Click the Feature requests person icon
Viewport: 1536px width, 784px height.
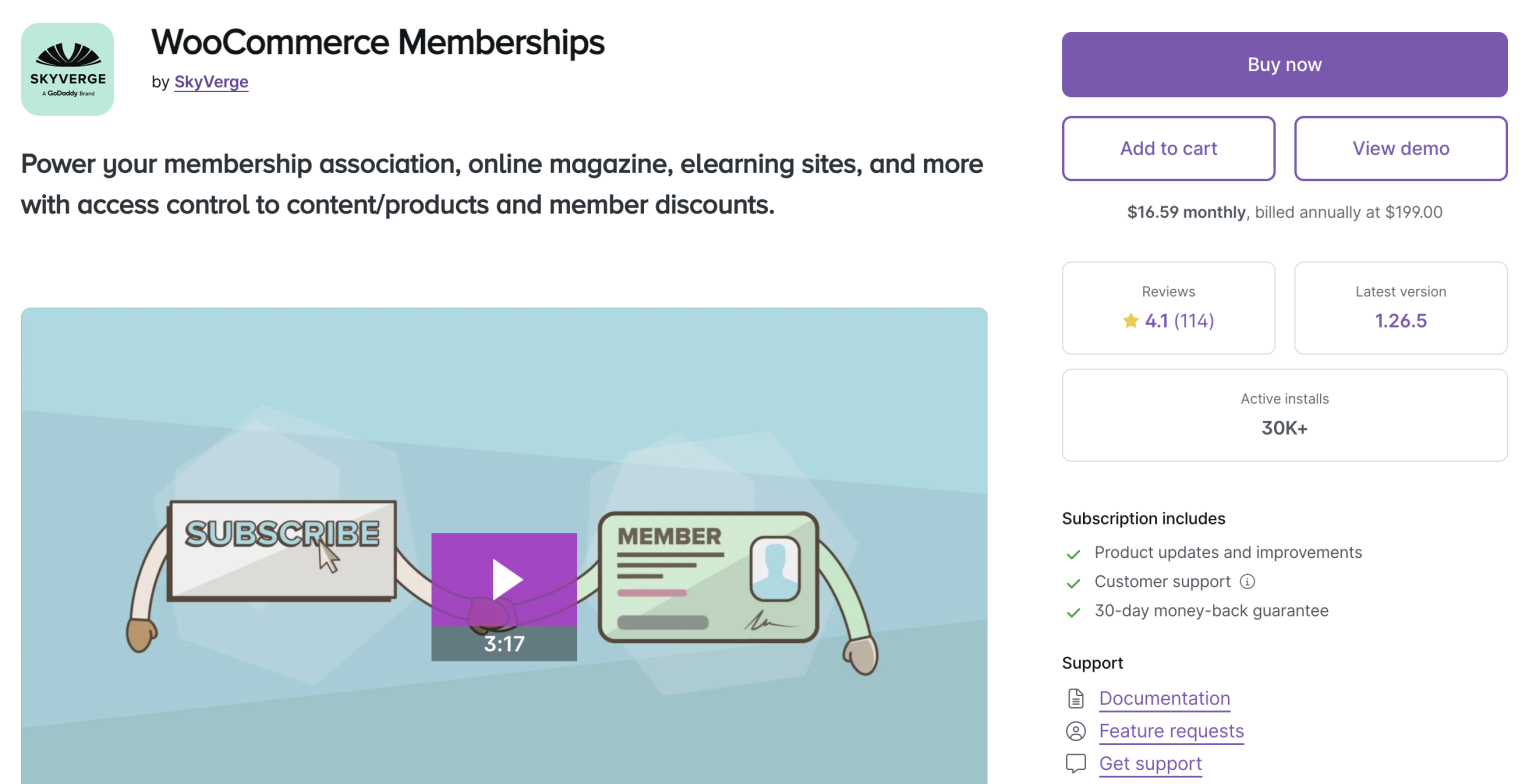tap(1076, 731)
